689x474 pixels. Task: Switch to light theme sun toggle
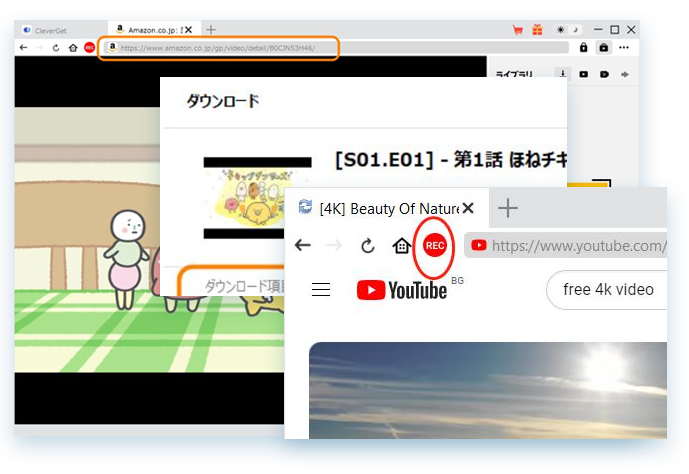coord(561,30)
